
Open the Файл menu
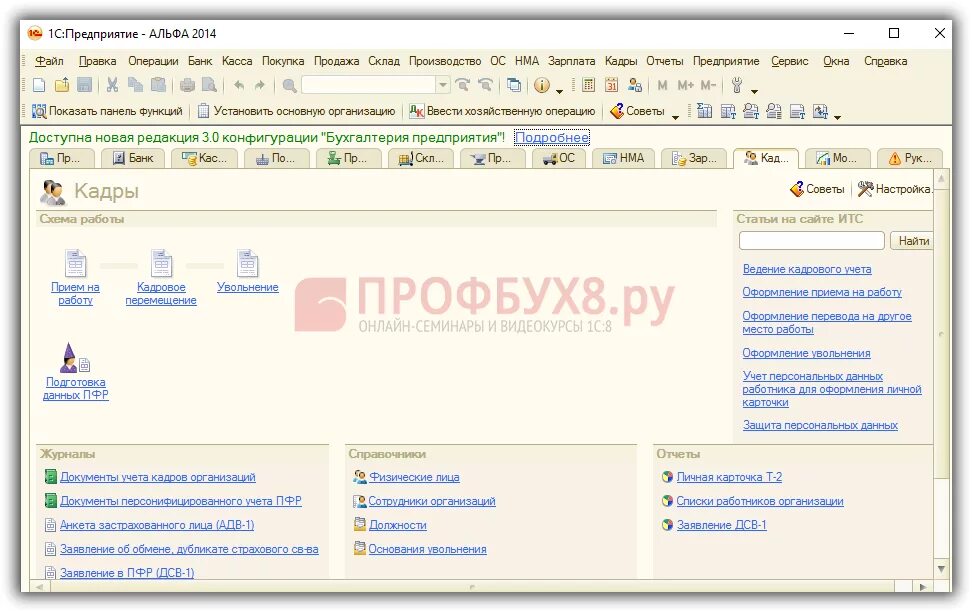pos(49,61)
